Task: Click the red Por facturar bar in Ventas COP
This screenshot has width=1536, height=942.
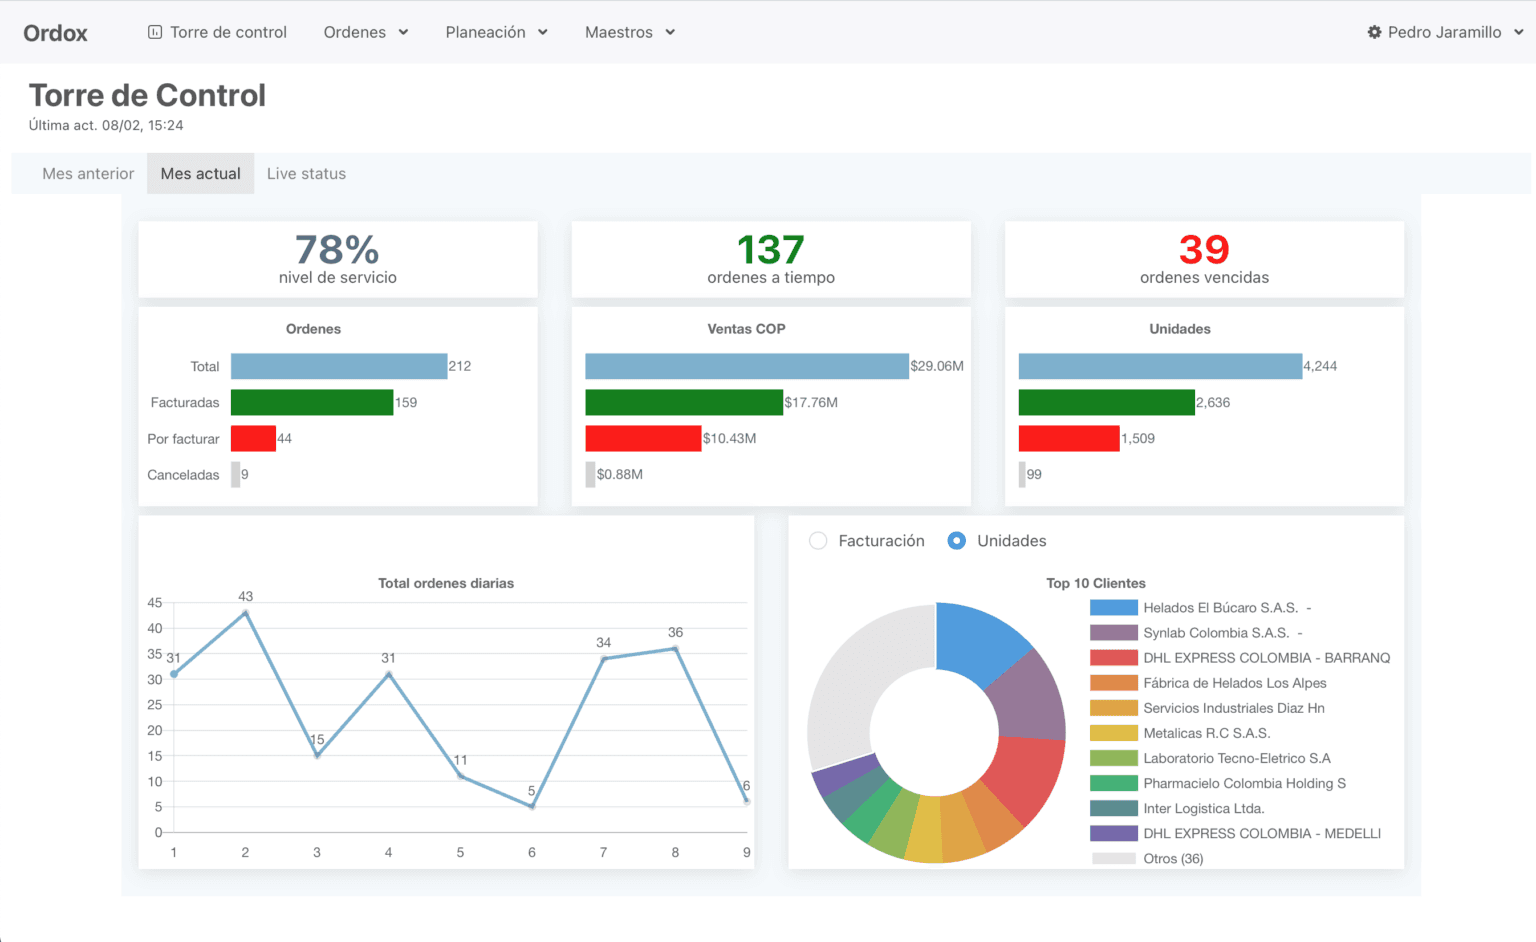Action: (643, 438)
